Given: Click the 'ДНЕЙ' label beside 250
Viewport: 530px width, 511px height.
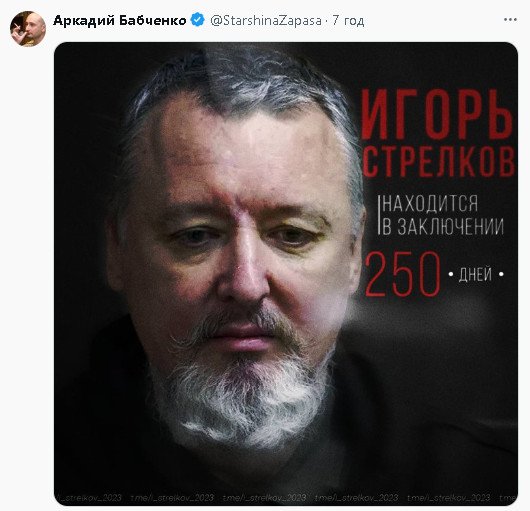Looking at the screenshot, I should point(475,274).
